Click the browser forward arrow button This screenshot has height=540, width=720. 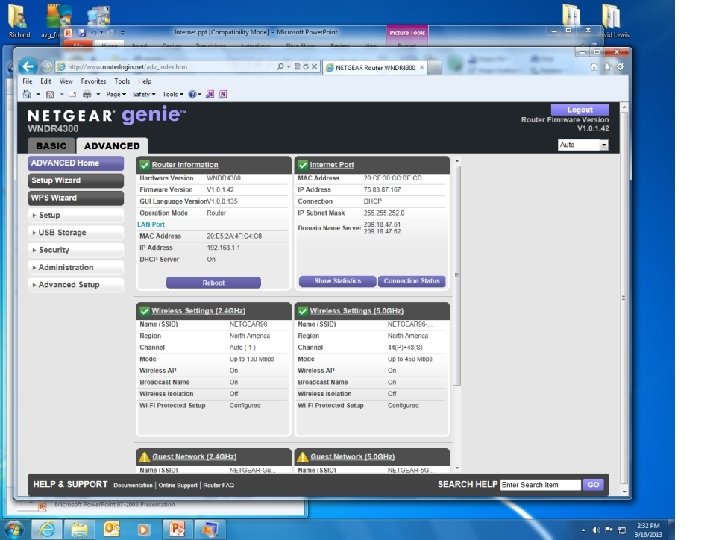coord(46,67)
